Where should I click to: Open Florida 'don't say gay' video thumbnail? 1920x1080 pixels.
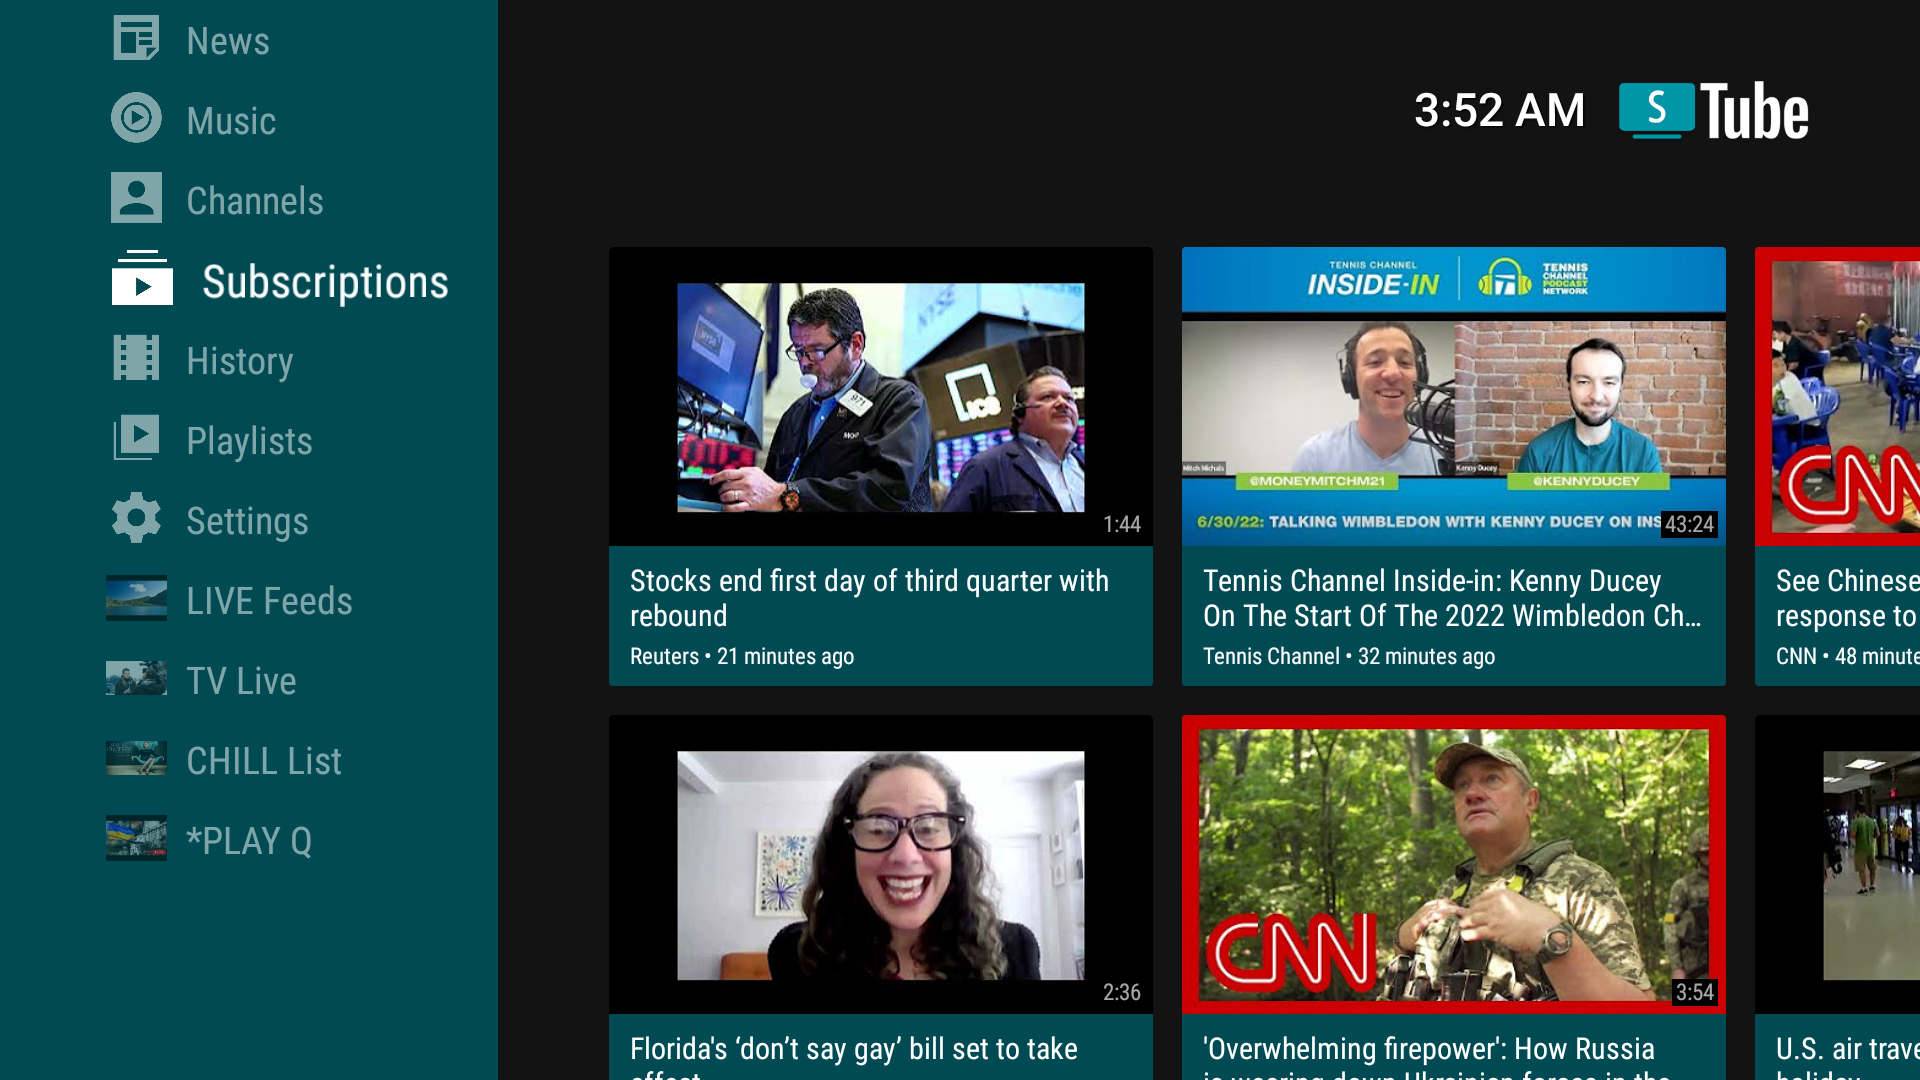click(x=880, y=864)
